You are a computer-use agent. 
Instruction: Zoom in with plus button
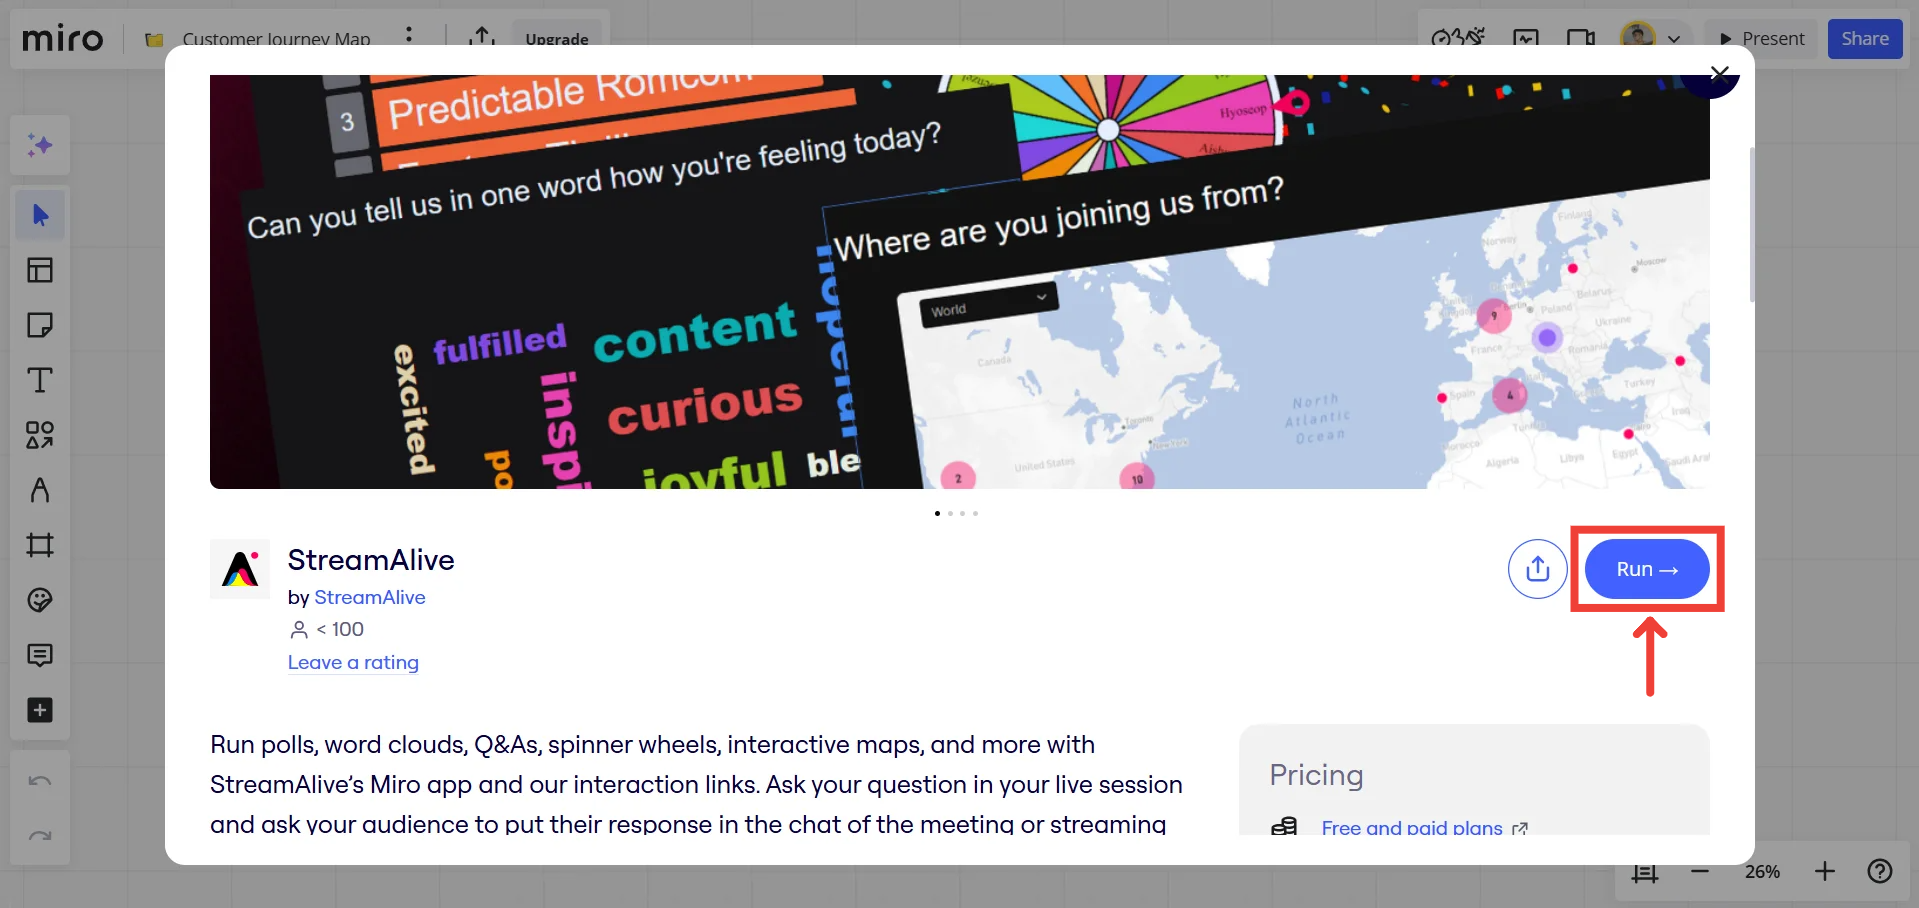(1825, 872)
